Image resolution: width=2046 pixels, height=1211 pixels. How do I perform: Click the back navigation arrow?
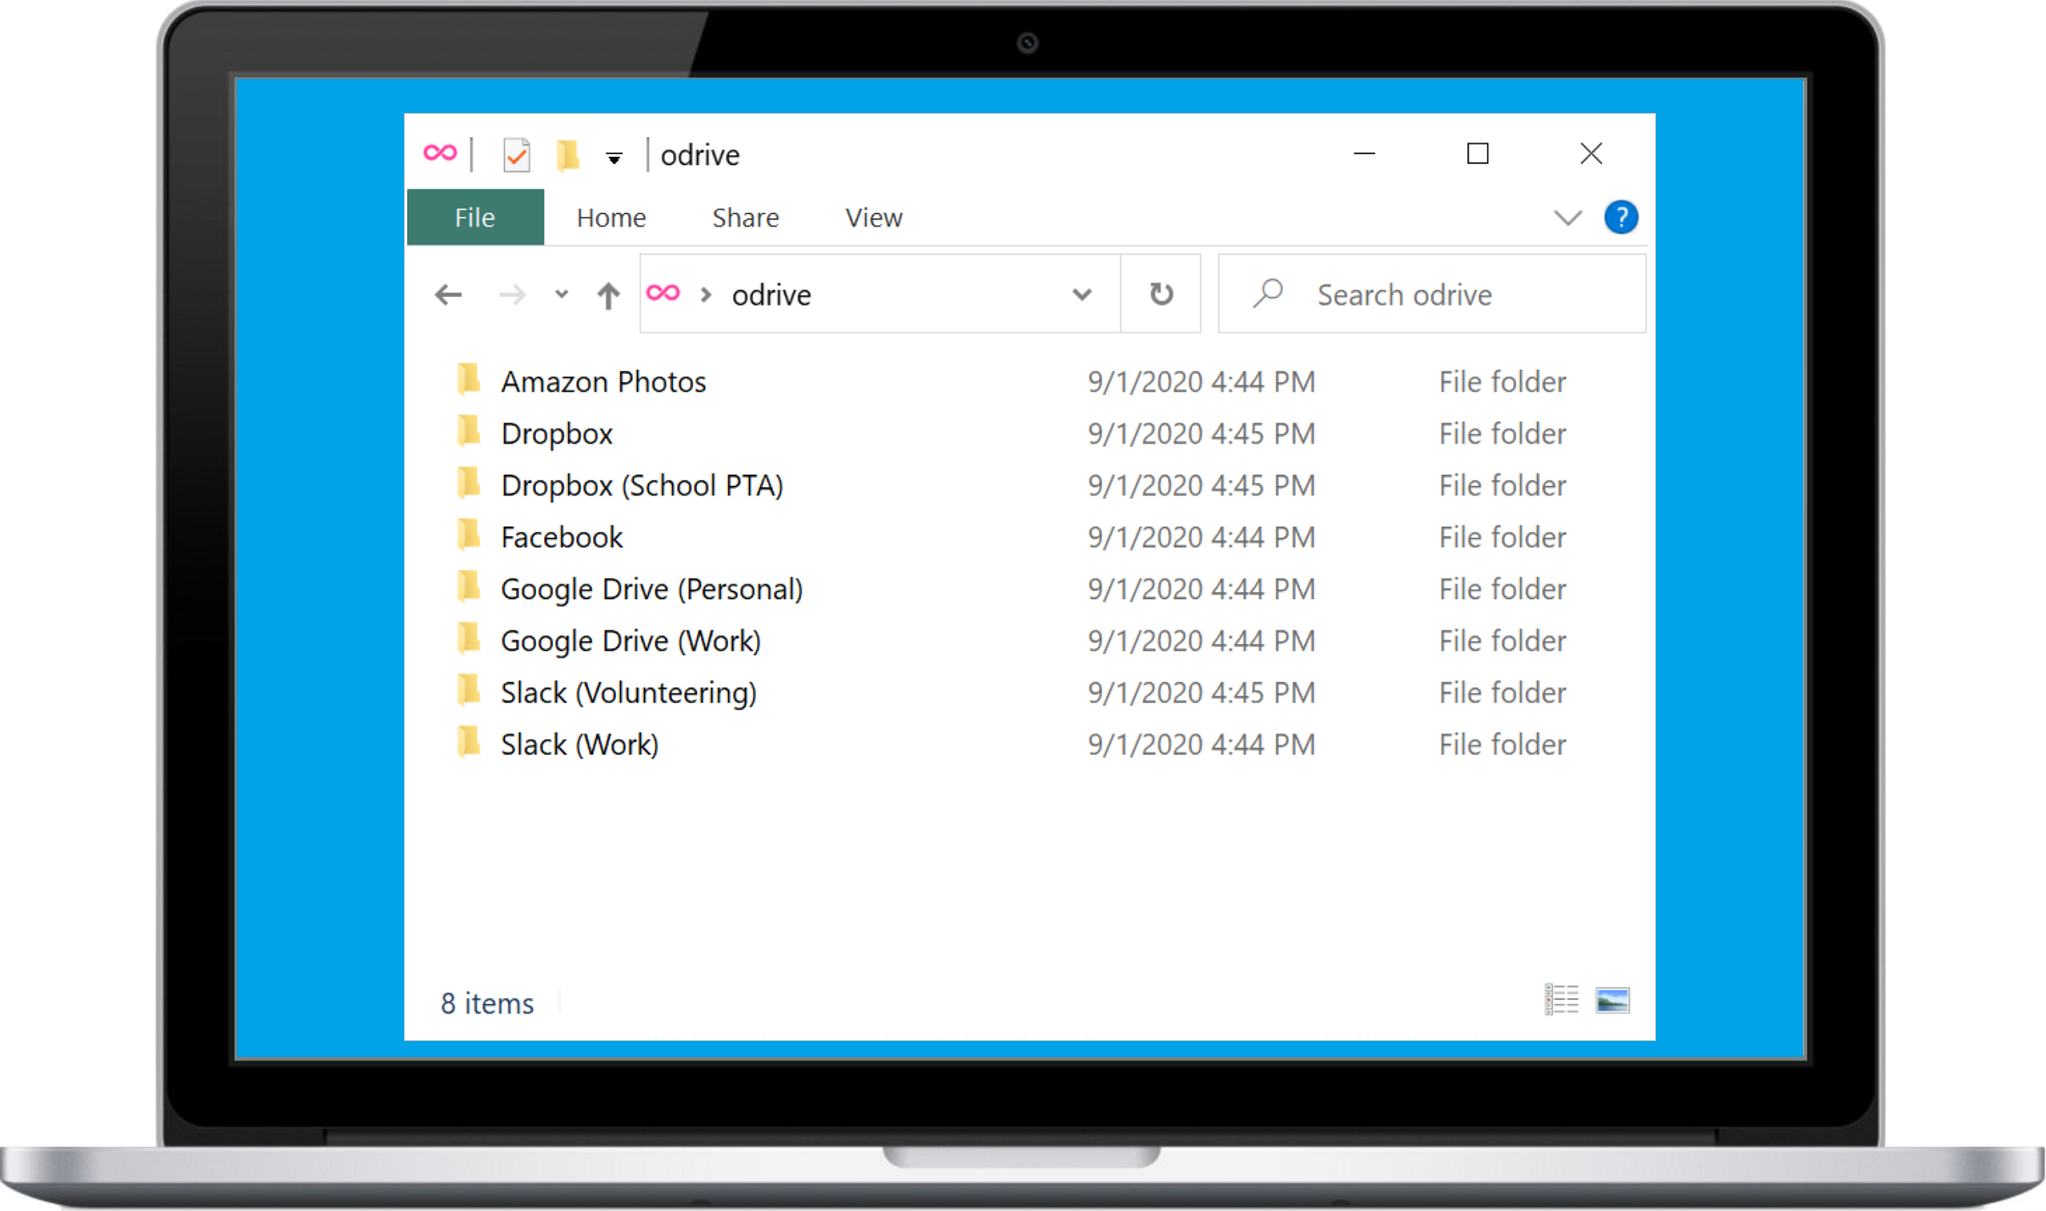pos(448,294)
